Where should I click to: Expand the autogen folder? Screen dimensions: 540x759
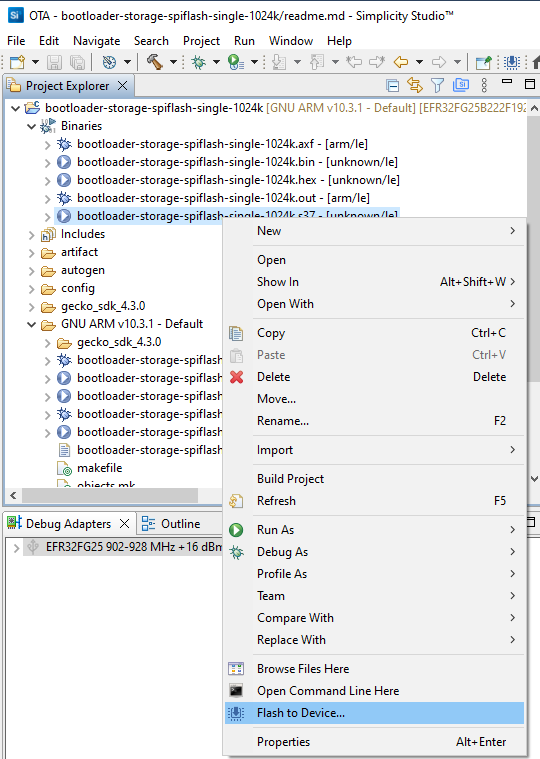point(31,271)
